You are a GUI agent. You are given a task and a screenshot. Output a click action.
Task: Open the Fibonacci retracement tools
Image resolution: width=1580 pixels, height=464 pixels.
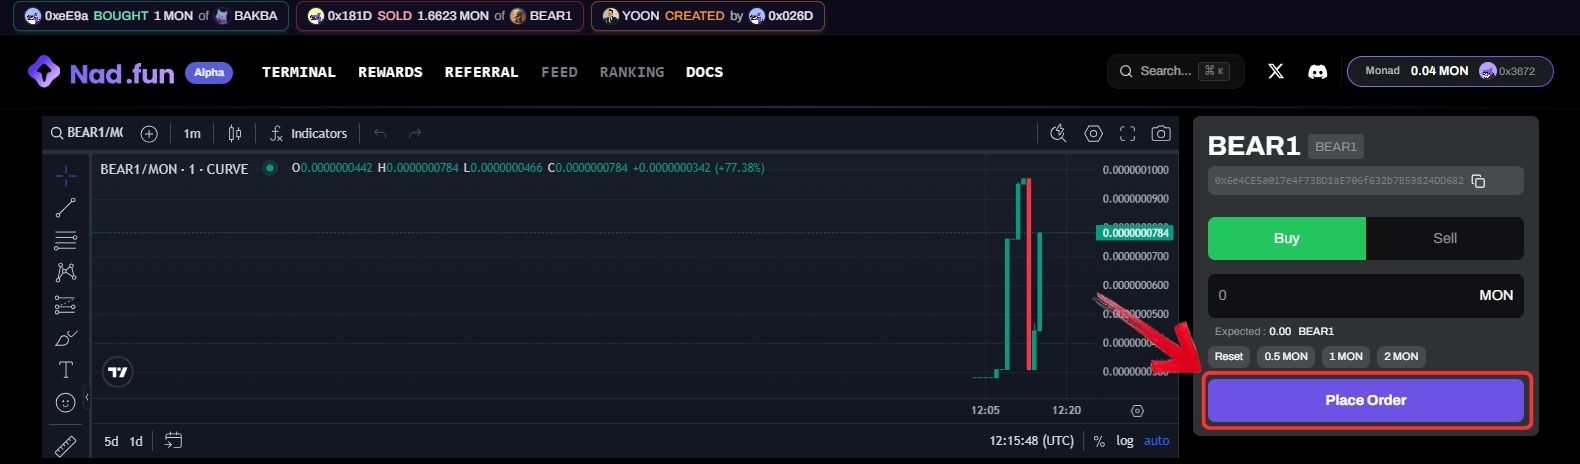point(66,240)
